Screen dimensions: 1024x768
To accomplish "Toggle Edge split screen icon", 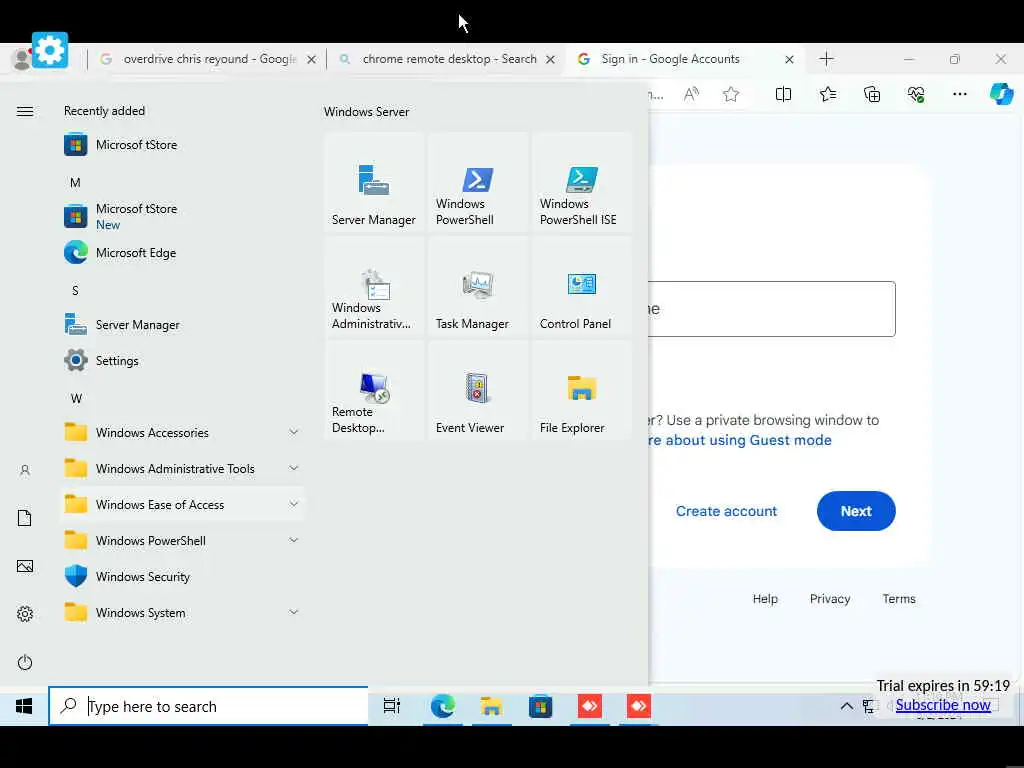I will pos(783,95).
